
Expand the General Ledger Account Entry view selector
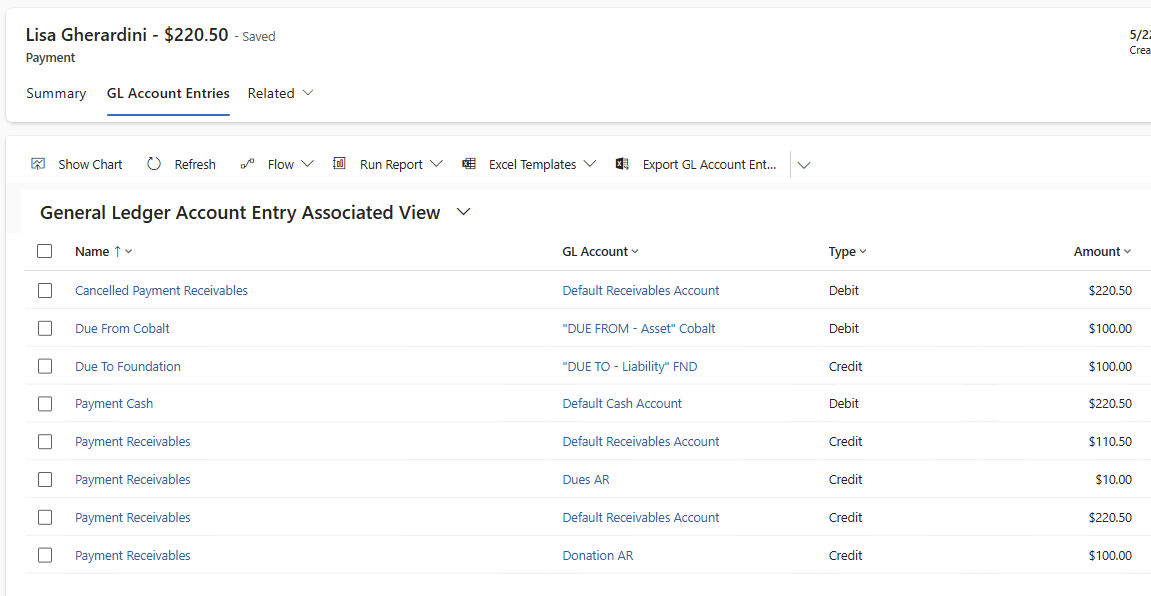[x=463, y=212]
